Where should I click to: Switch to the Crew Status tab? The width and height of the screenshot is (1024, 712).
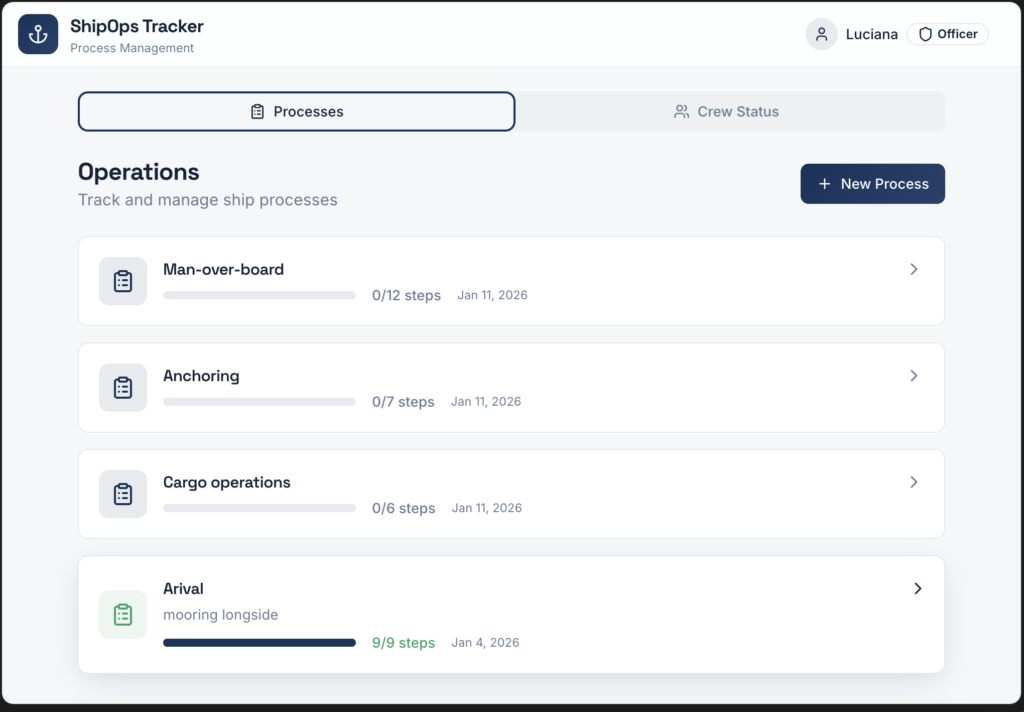[x=727, y=112]
